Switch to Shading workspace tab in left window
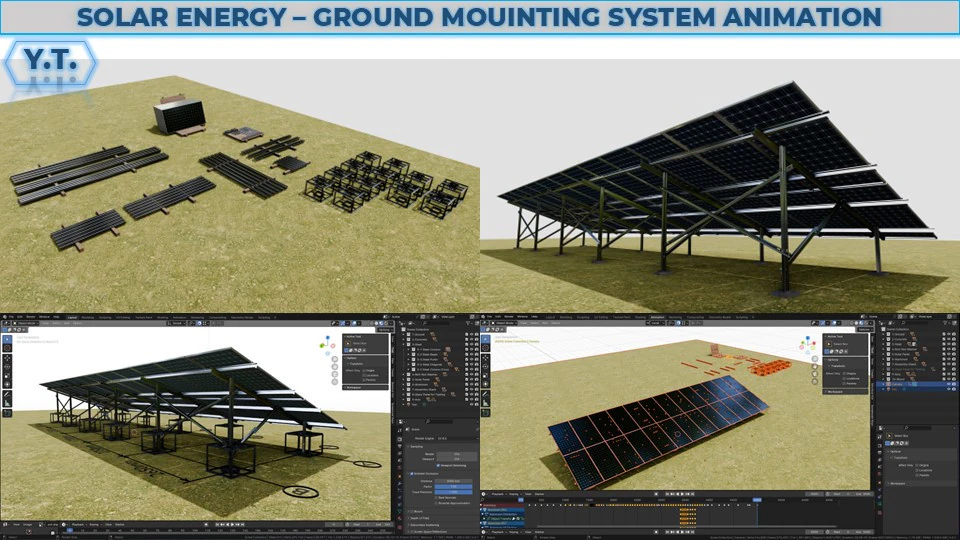The image size is (960, 540). click(162, 317)
